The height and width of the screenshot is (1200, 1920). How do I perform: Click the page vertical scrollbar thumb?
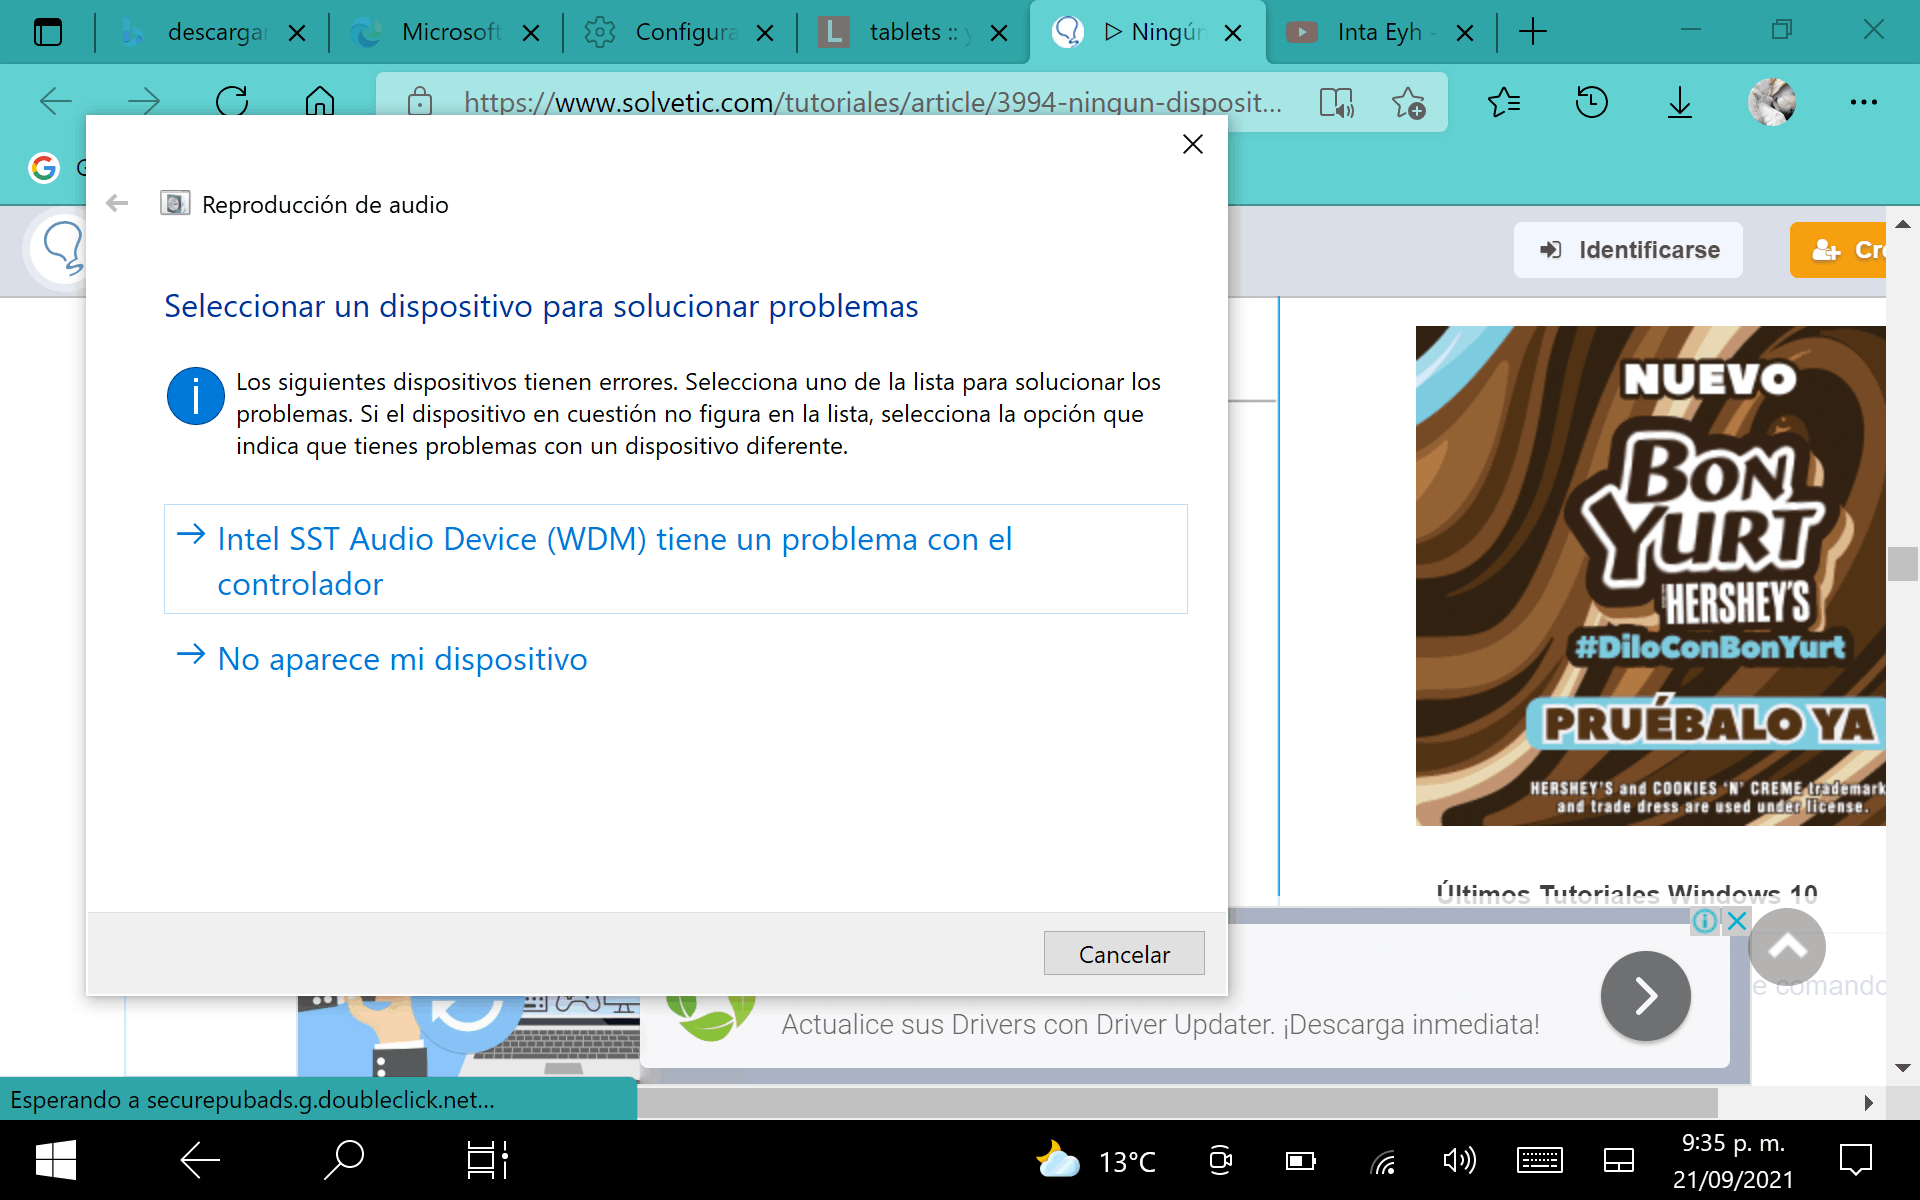coord(1902,564)
